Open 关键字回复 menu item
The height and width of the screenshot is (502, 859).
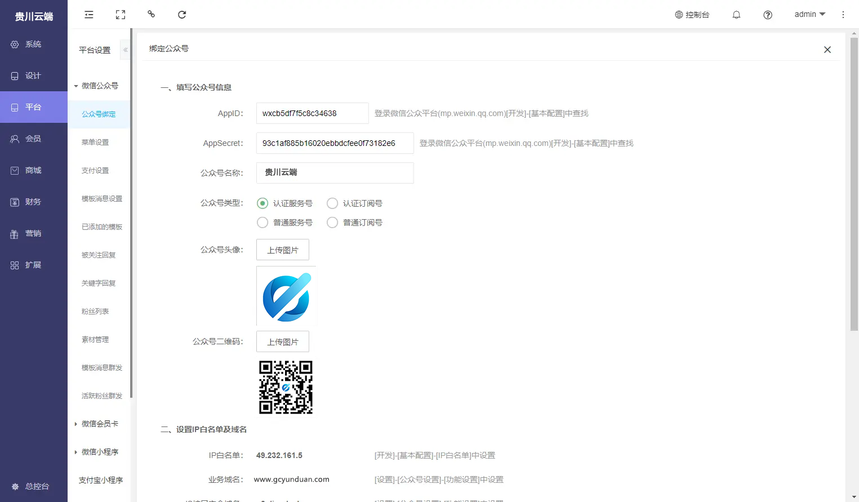pyautogui.click(x=99, y=283)
